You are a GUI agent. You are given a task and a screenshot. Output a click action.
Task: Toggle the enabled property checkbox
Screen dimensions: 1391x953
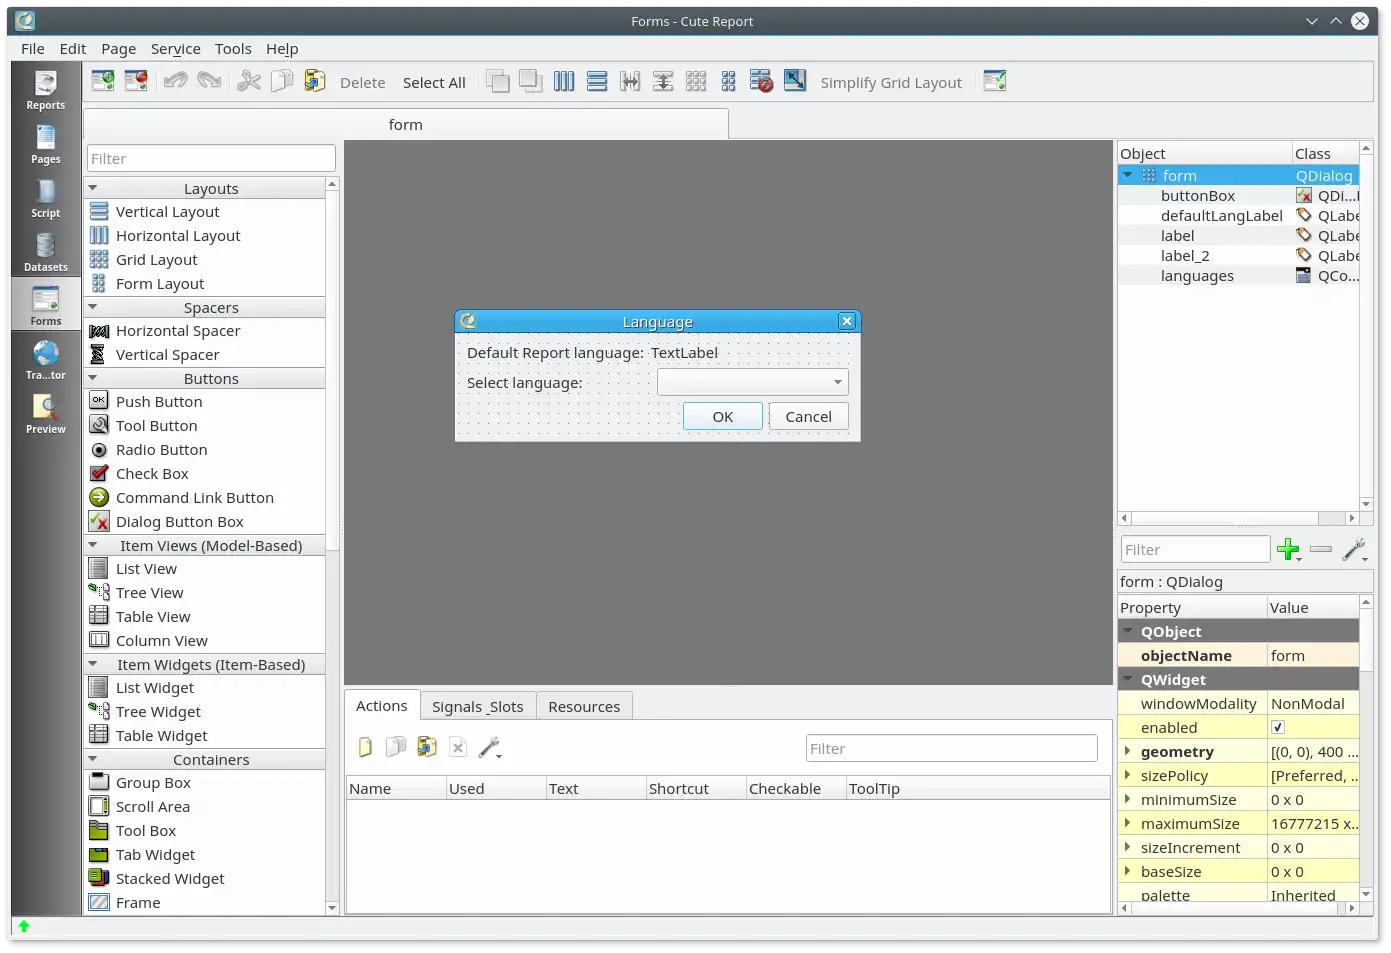point(1278,728)
